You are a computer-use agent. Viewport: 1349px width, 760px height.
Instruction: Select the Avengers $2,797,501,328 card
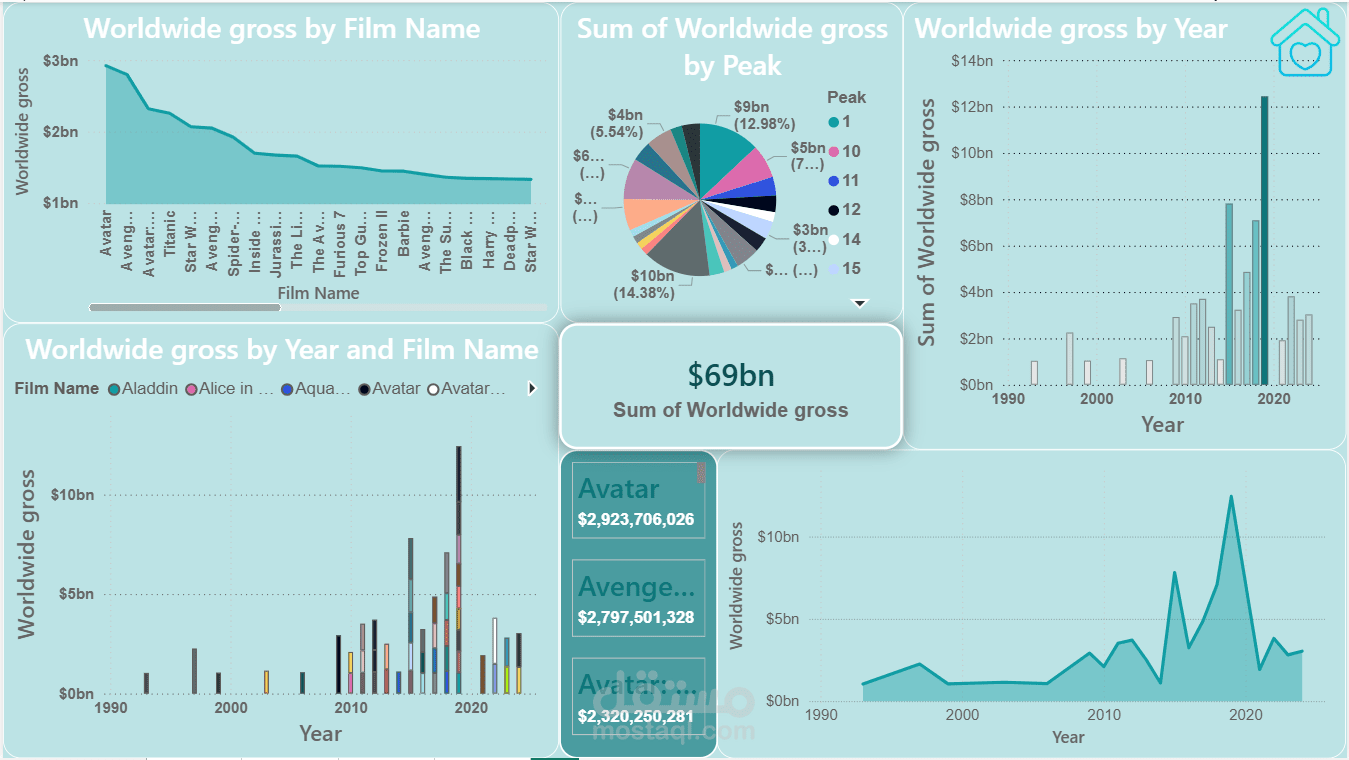[639, 596]
